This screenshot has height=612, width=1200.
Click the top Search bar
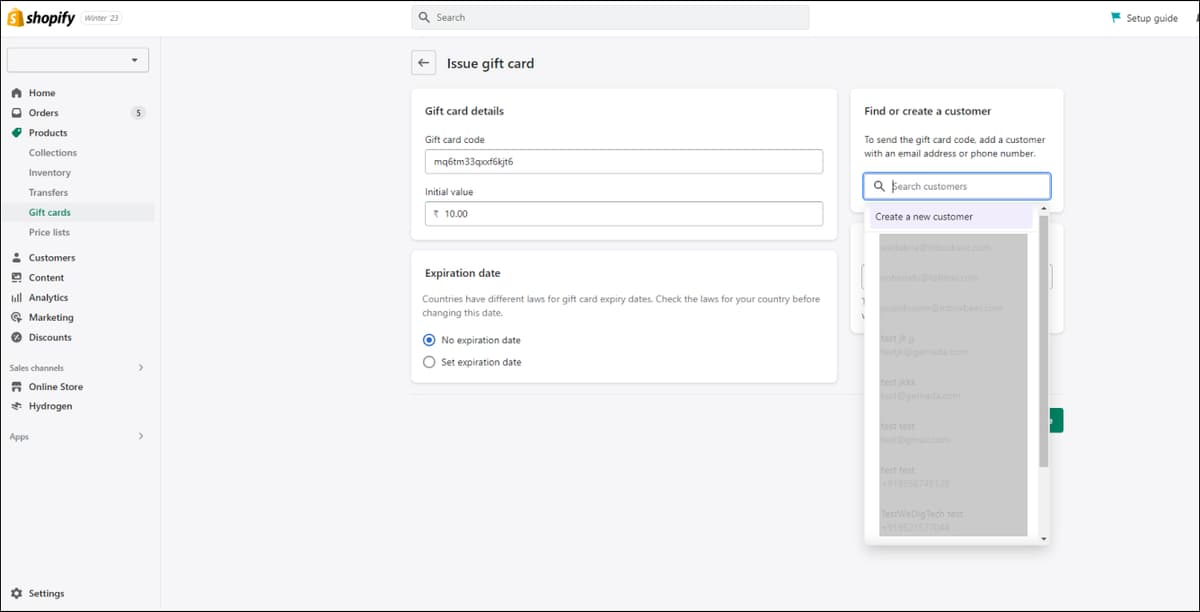click(x=610, y=18)
